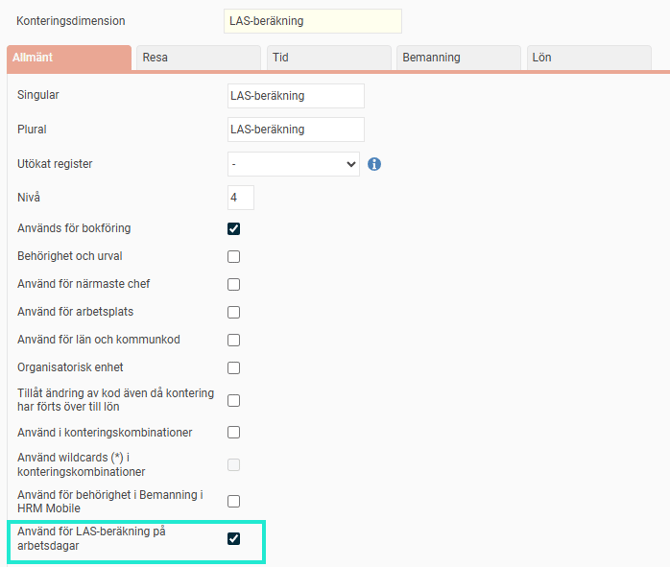Enable Använd i konteringskombinationer checkbox
Viewport: 670px width, 567px height.
coord(234,433)
